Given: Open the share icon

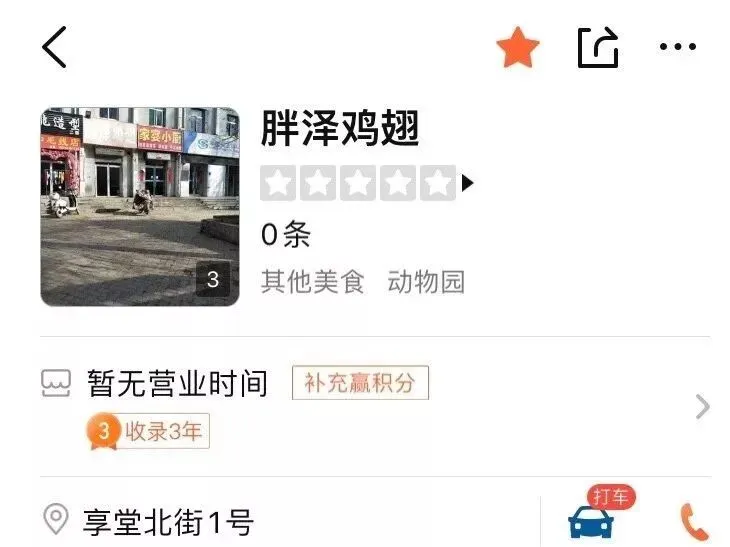Looking at the screenshot, I should (598, 47).
